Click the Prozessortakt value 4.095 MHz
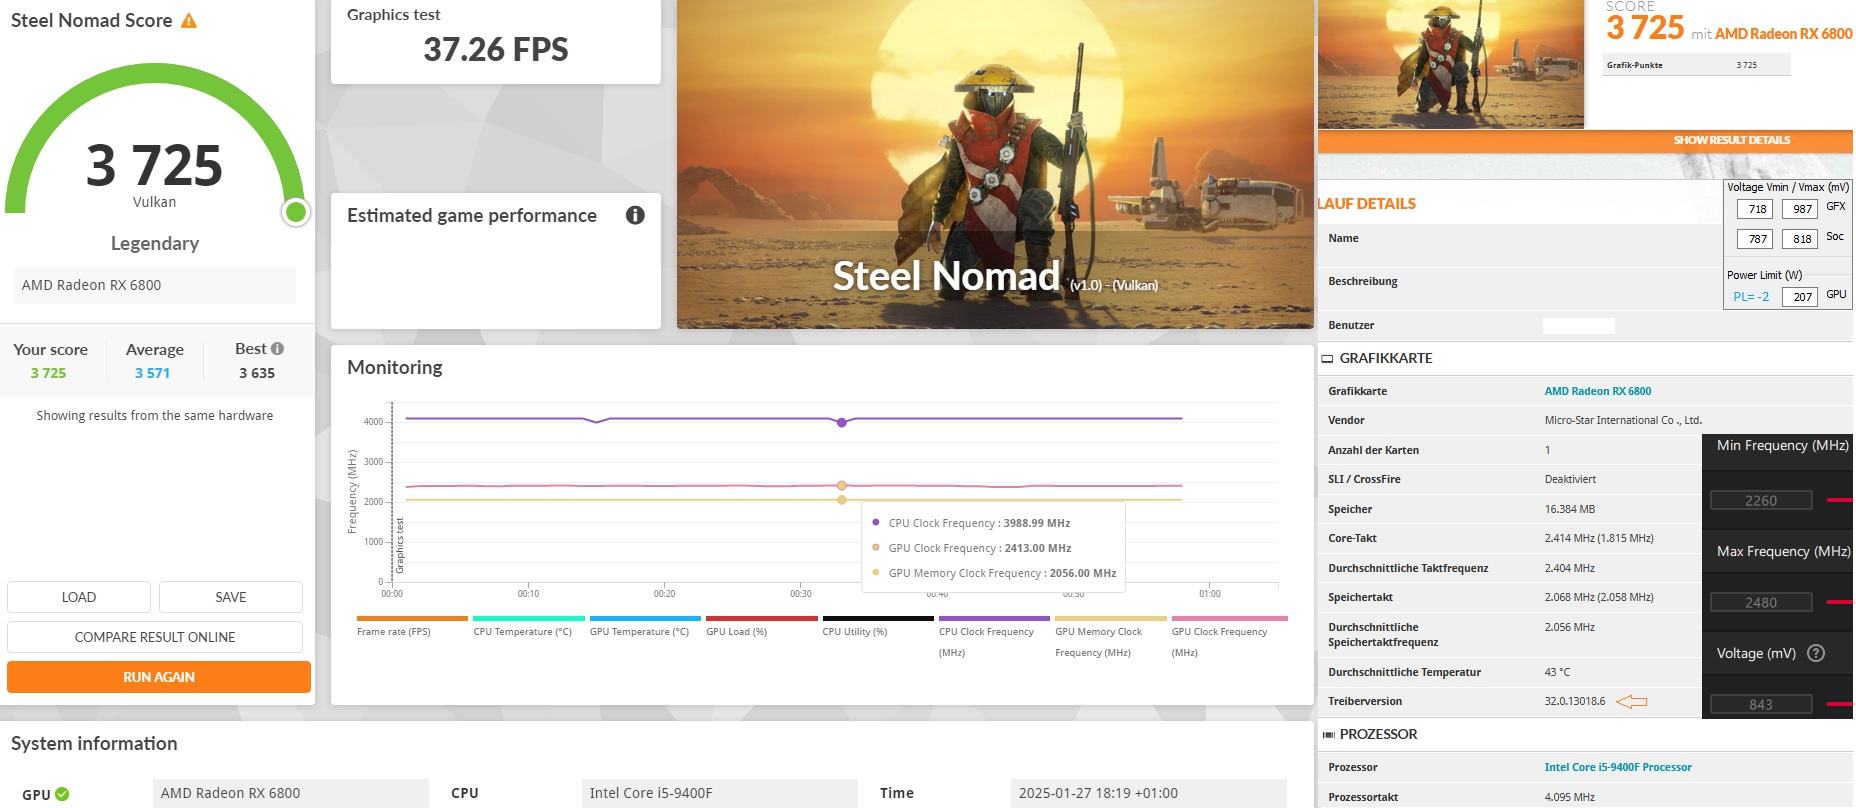This screenshot has width=1856, height=808. coord(1570,797)
